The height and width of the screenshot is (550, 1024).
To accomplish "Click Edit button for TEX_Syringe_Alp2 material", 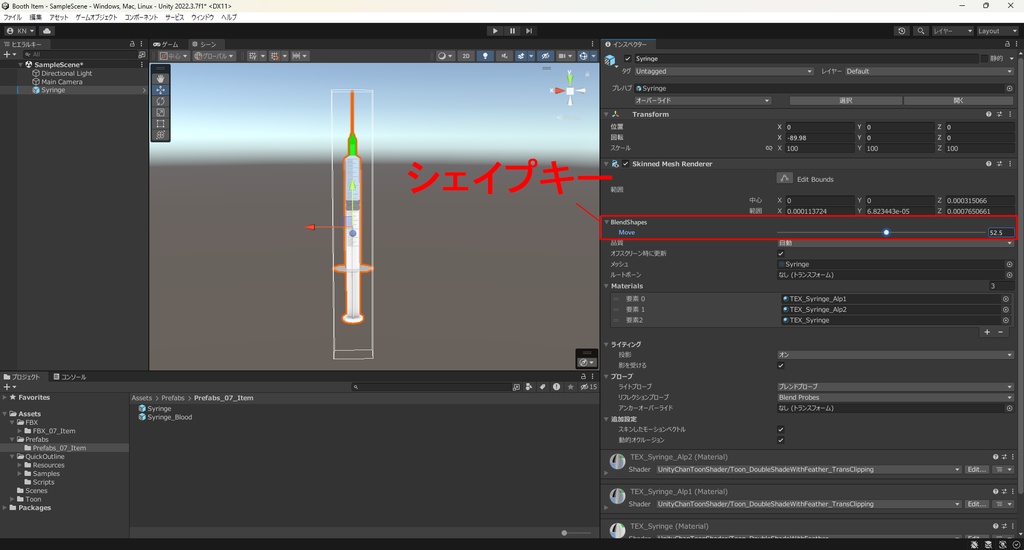I will 976,470.
